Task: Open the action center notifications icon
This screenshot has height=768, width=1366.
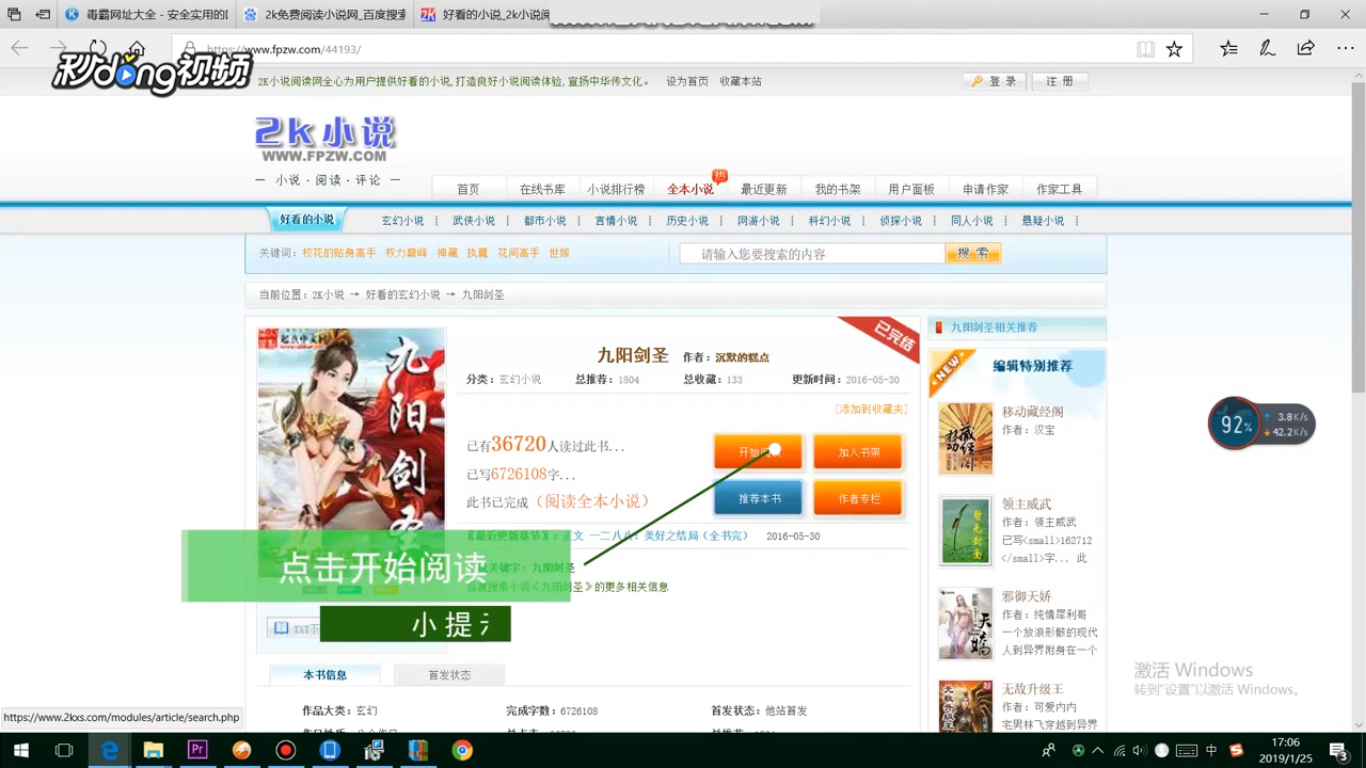Action: [x=1339, y=750]
